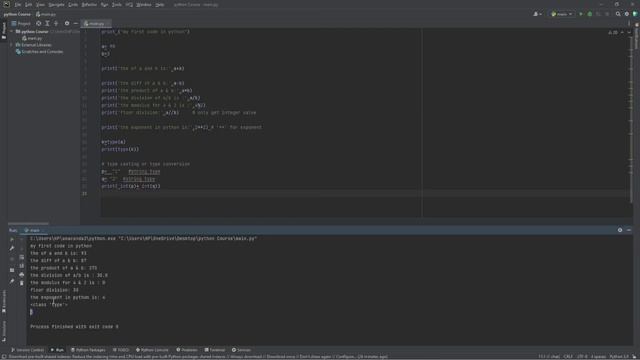Screen dimensions: 640x360
Task: Open the VCS menu
Action: tap(129, 4)
